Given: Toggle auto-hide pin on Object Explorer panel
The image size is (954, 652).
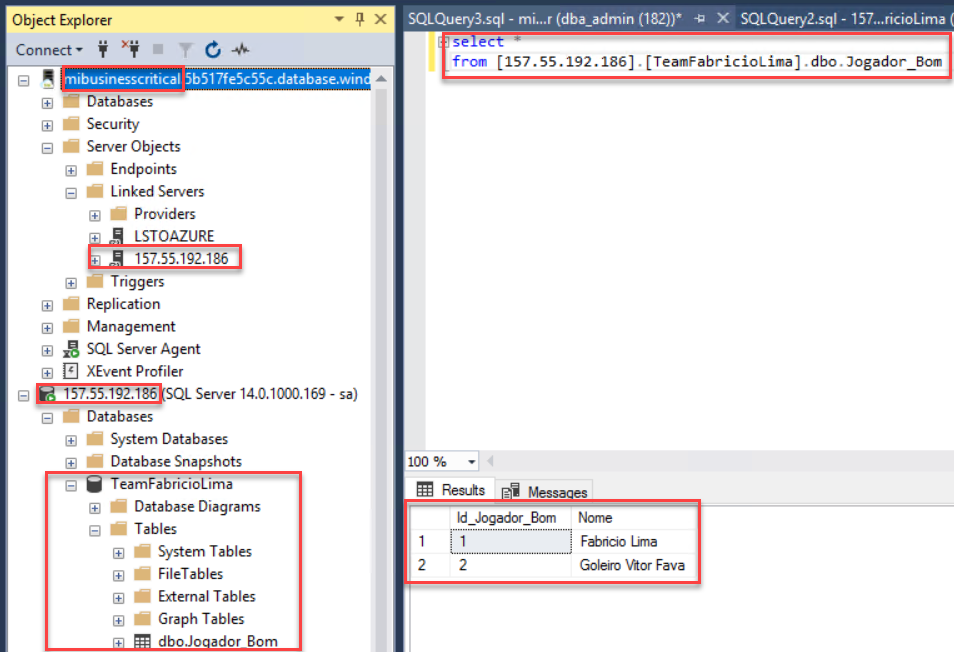Looking at the screenshot, I should click(360, 19).
